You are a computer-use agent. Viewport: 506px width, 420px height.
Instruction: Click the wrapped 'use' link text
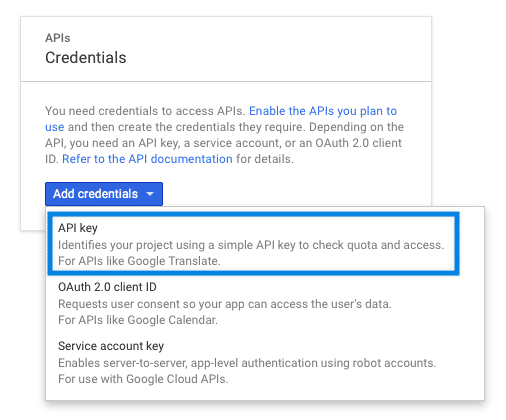(x=55, y=127)
